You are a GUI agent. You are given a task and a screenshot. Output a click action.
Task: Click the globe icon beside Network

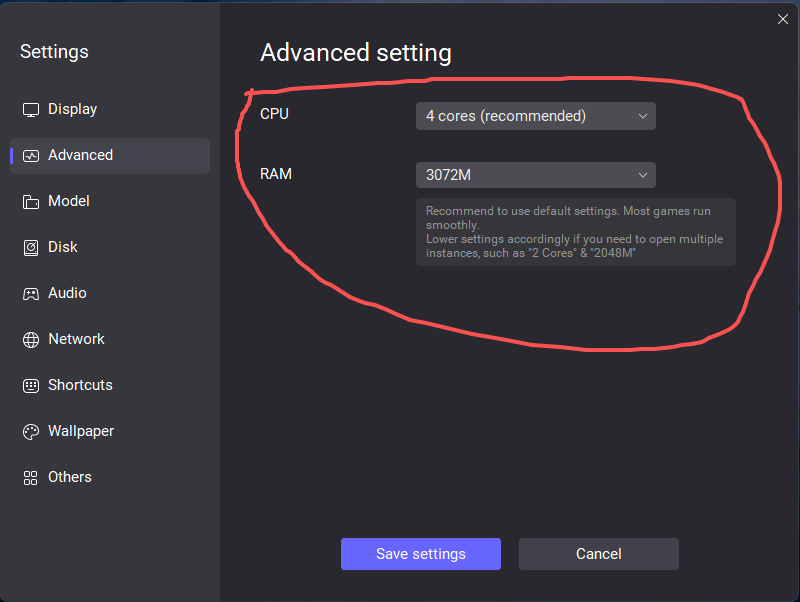pyautogui.click(x=30, y=340)
